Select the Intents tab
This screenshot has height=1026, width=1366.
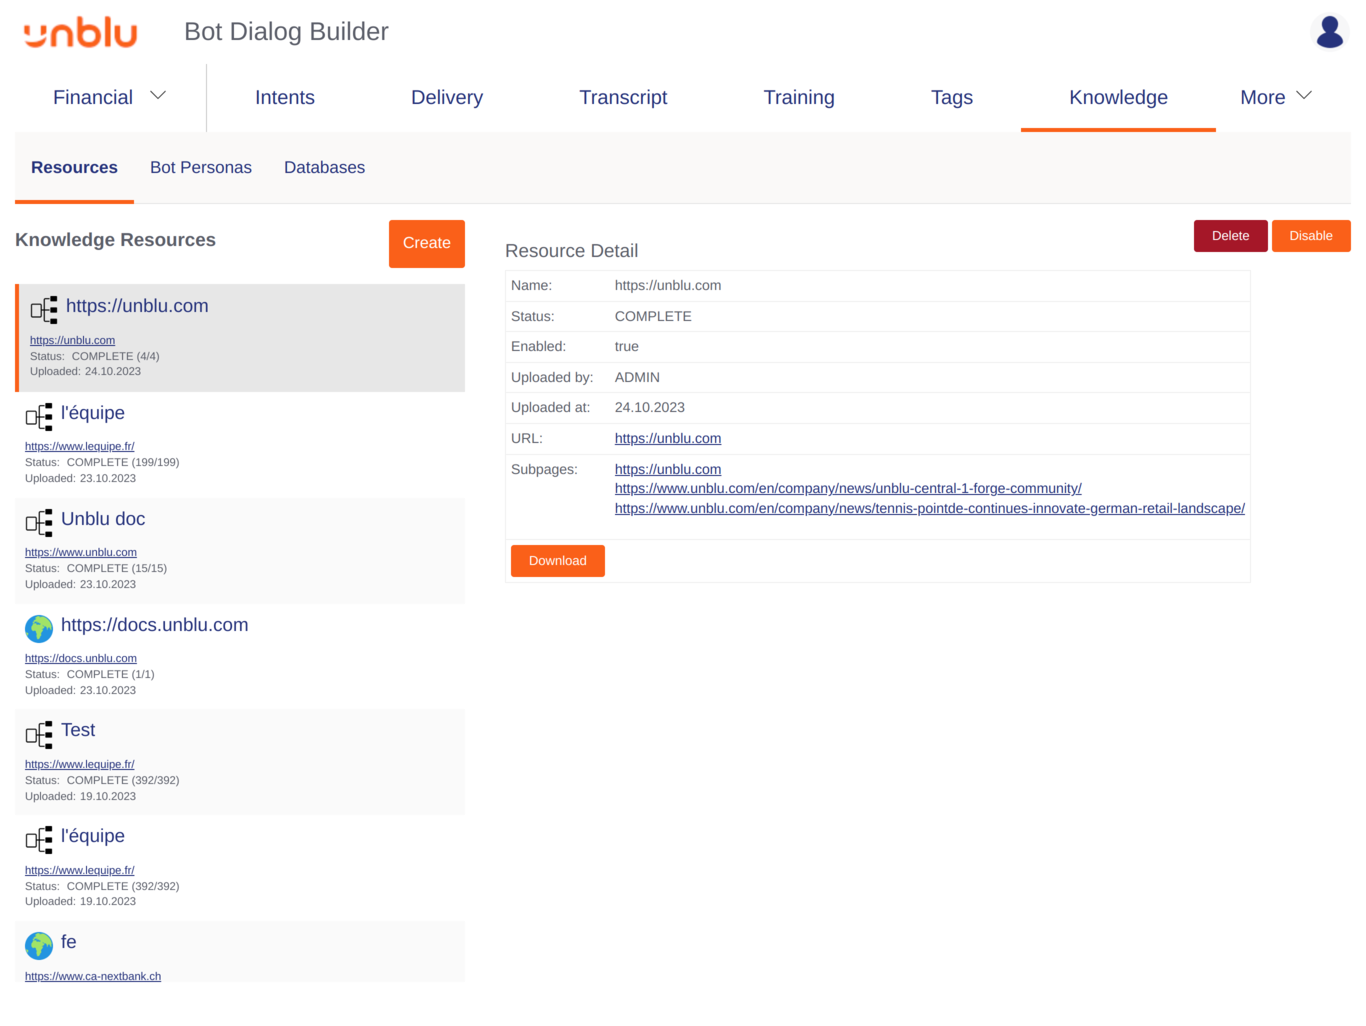pyautogui.click(x=285, y=97)
